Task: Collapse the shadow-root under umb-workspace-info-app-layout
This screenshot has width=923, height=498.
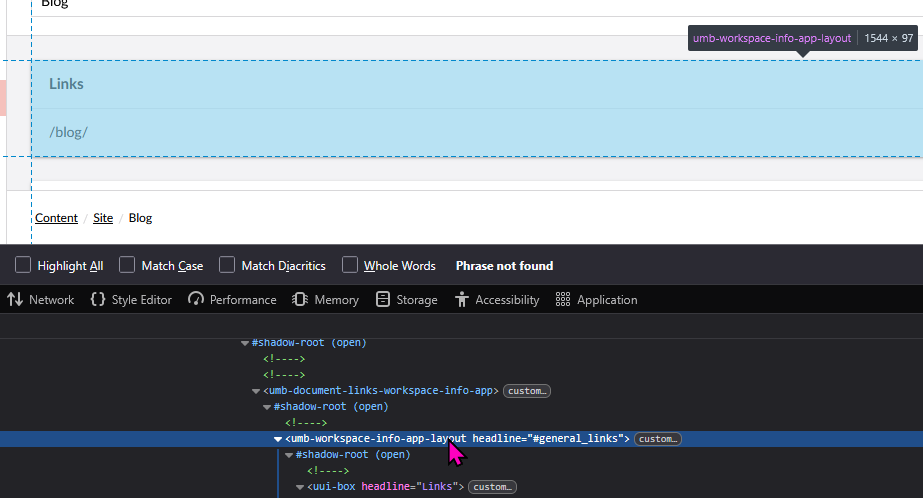Action: 289,455
